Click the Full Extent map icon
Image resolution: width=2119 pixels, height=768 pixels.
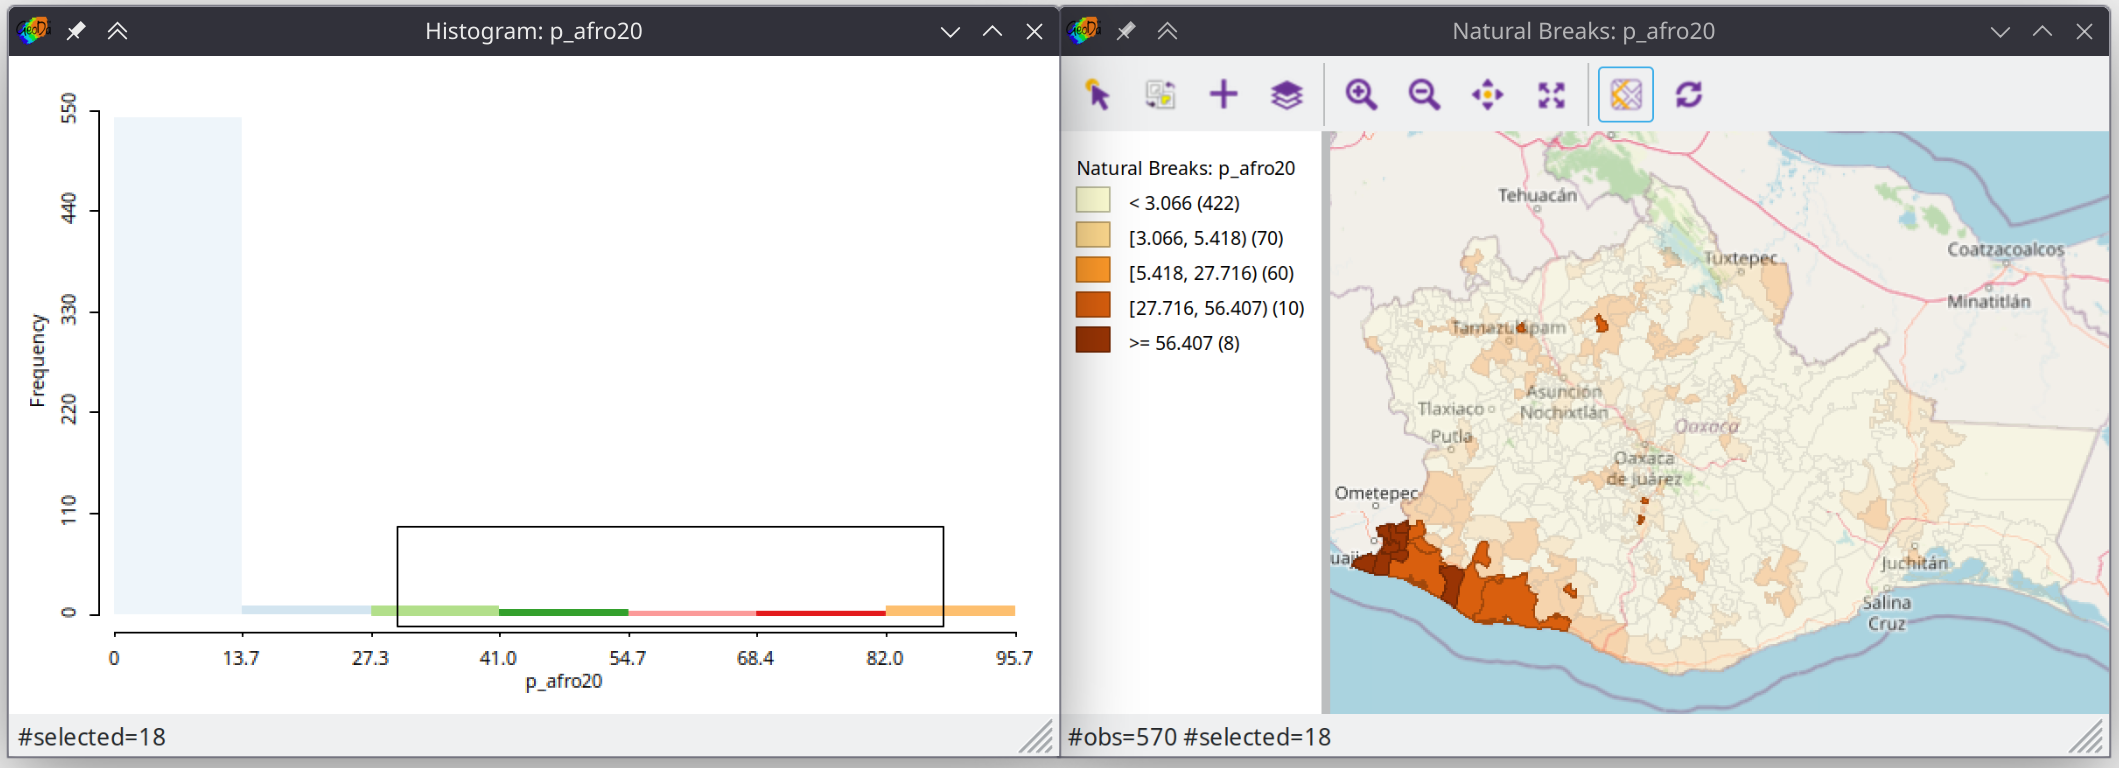1551,95
